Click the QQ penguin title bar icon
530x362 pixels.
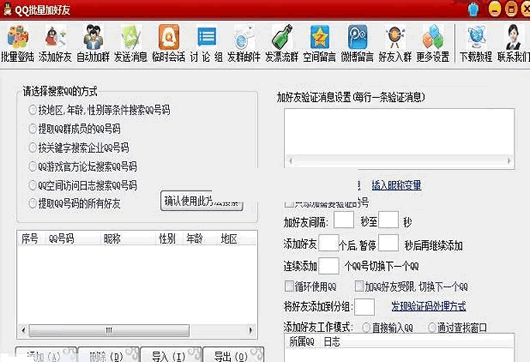point(7,9)
